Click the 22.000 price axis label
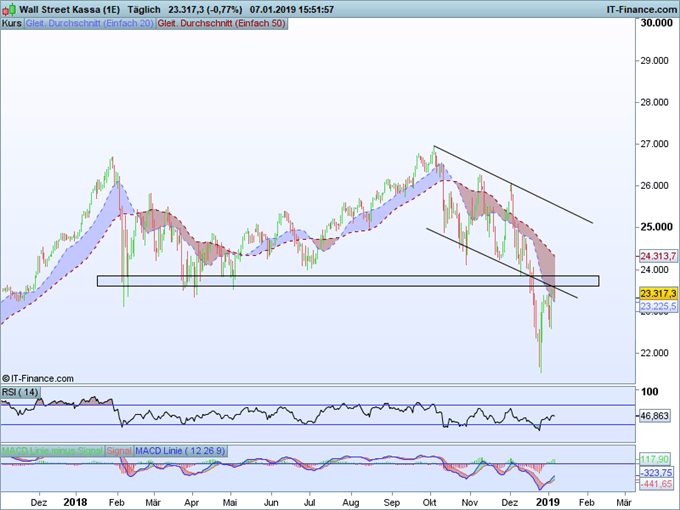The height and width of the screenshot is (510, 680). 654,353
